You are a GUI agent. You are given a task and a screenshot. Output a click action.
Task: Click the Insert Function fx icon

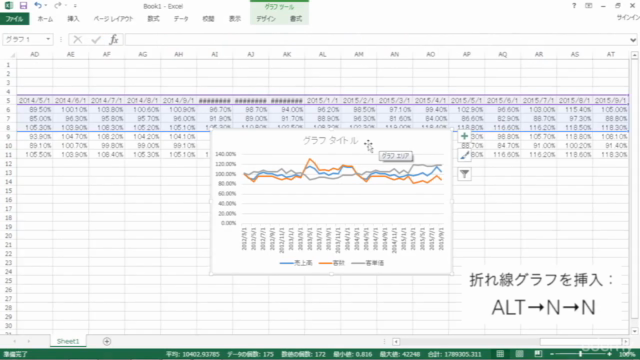pos(114,39)
